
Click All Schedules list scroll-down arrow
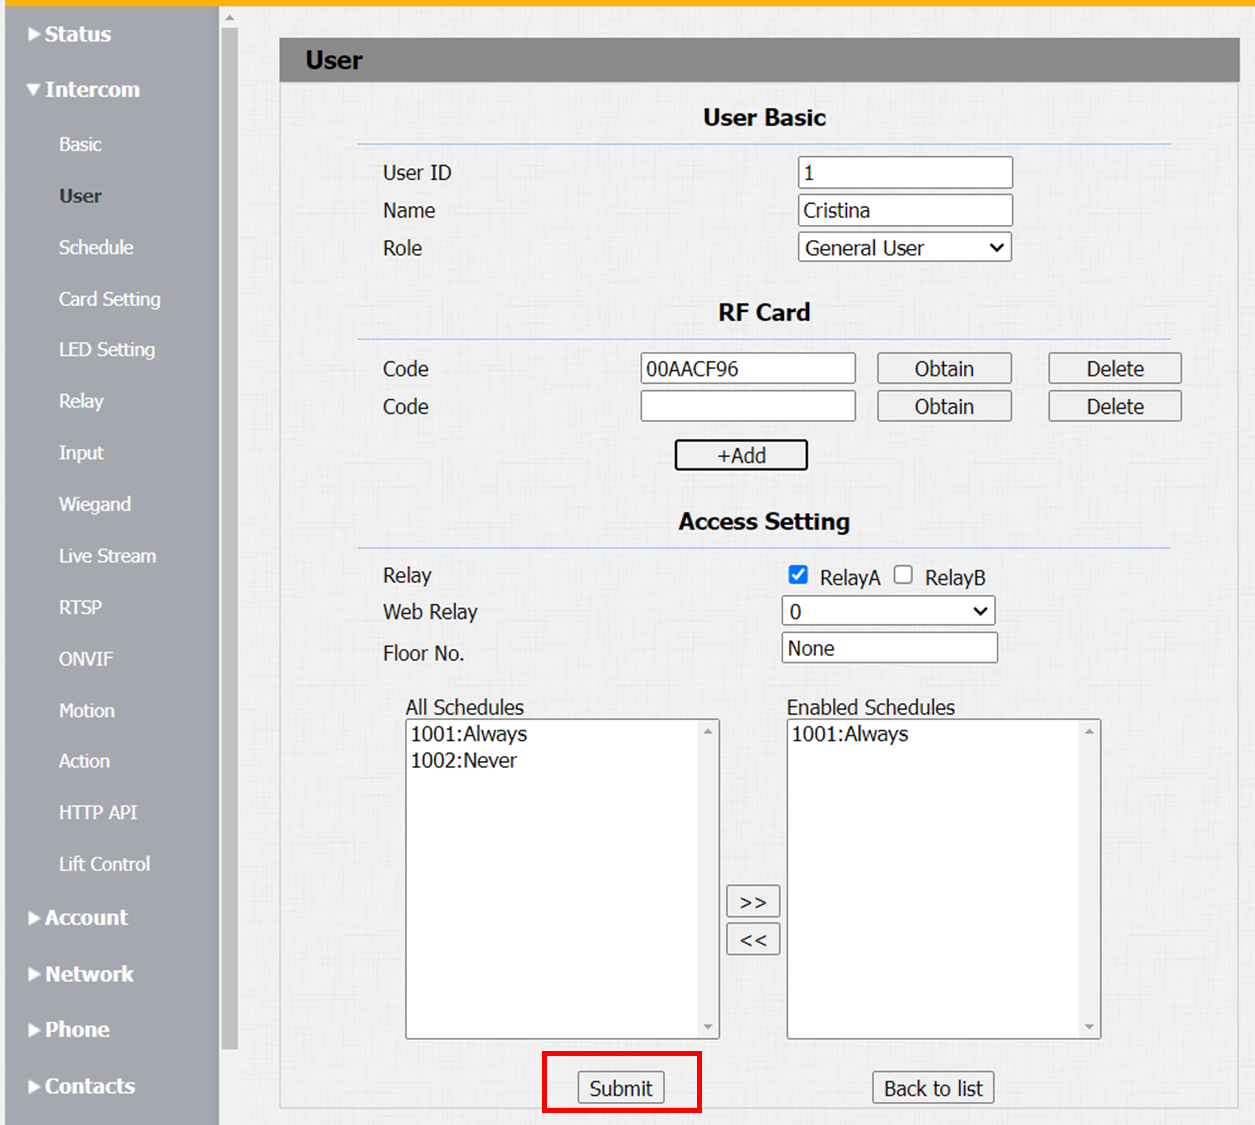coord(708,1027)
